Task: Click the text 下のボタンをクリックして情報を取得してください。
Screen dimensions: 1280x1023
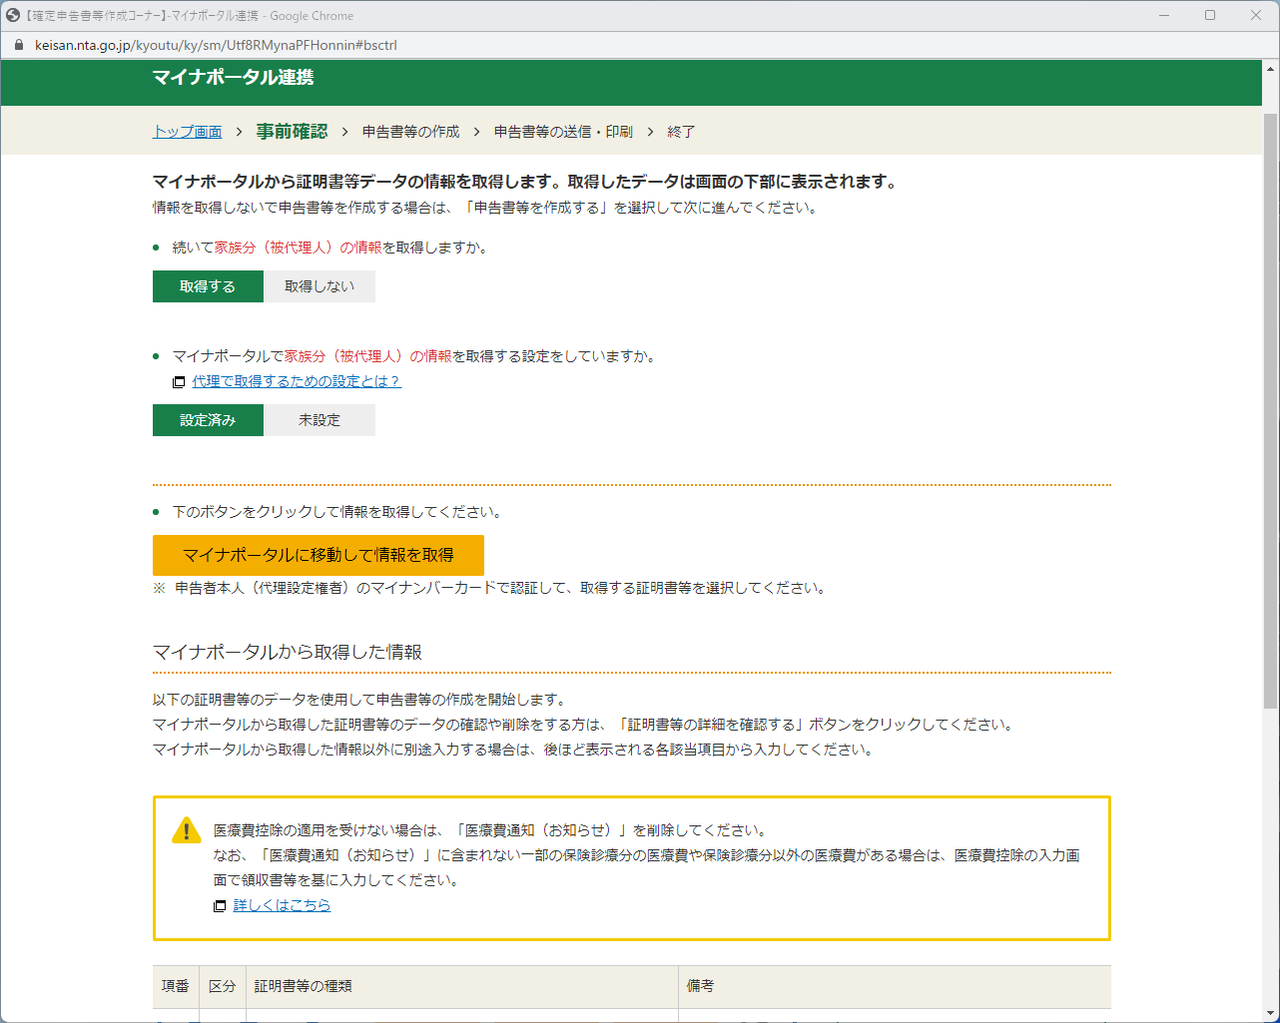Action: coord(337,512)
